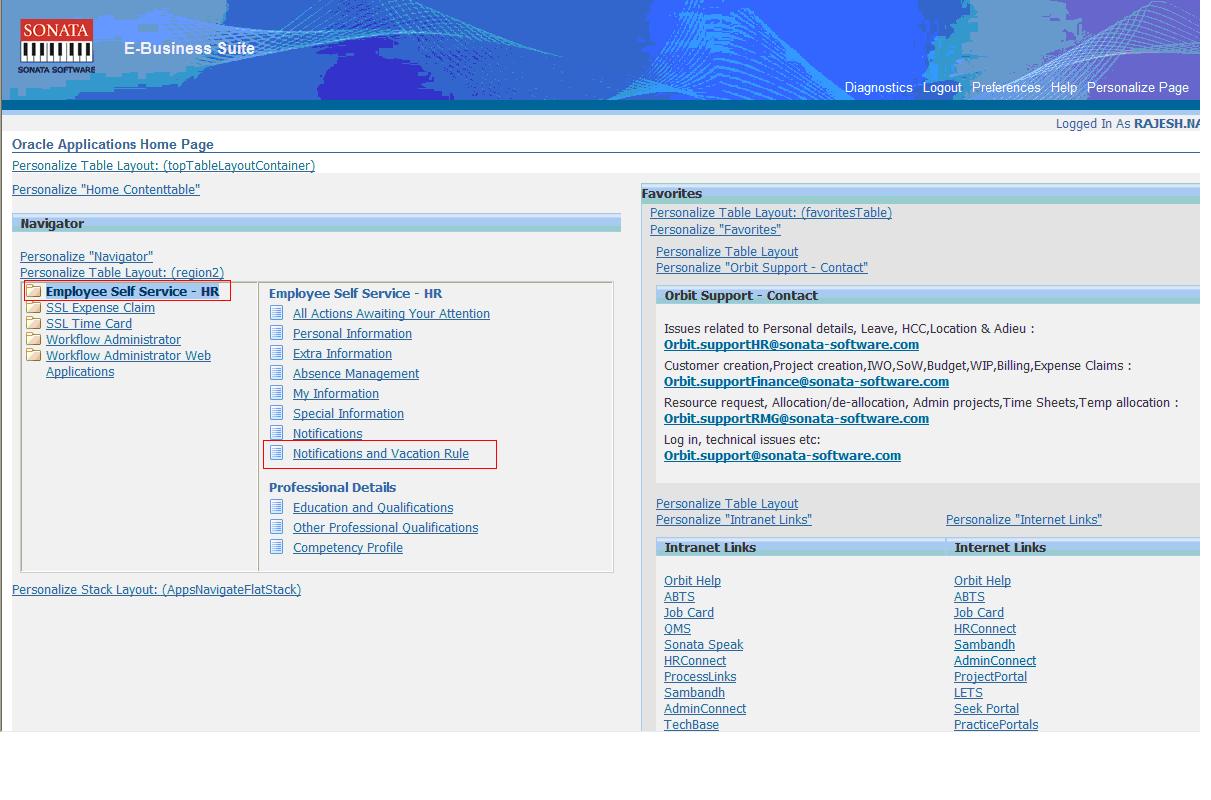
Task: Open My Information link
Action: pos(336,394)
